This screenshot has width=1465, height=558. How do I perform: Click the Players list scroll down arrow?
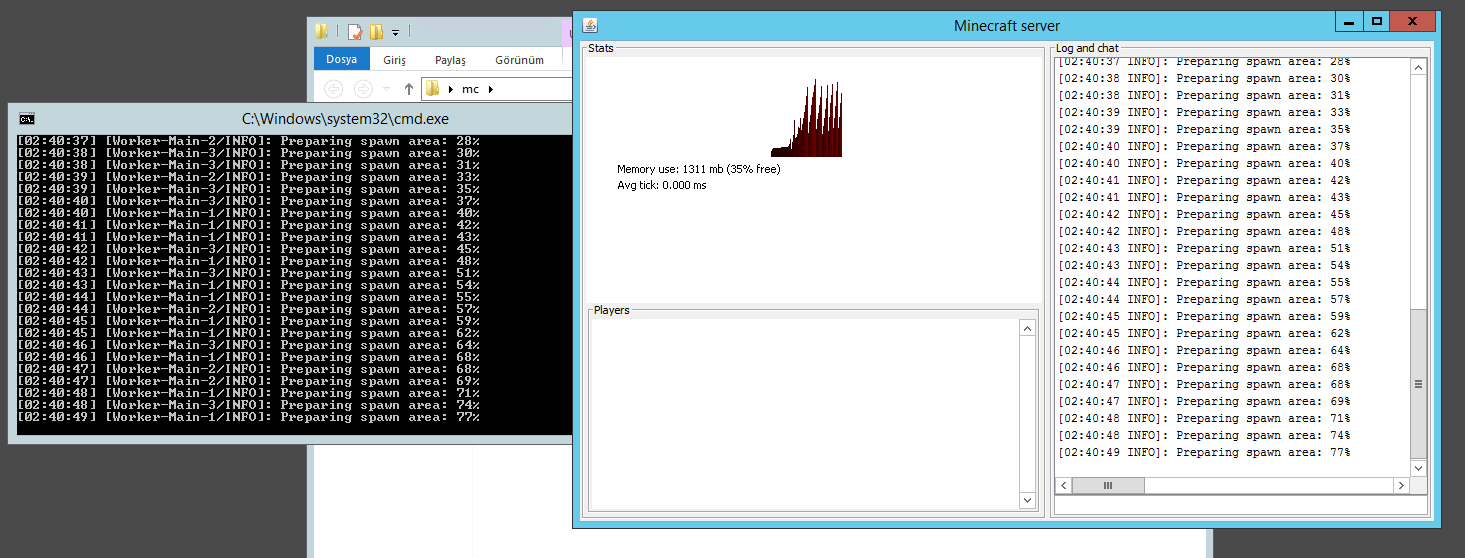pyautogui.click(x=1027, y=499)
